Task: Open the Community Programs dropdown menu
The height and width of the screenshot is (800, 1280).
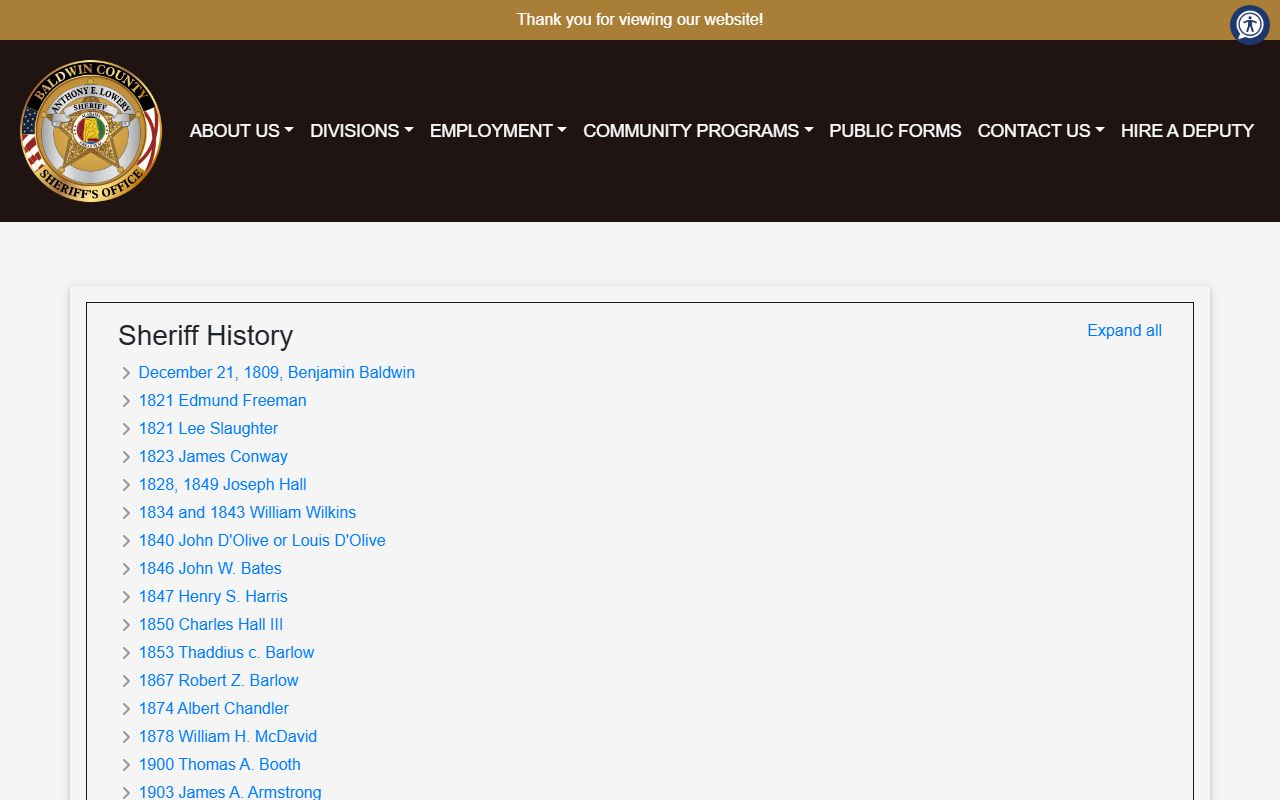Action: 698,131
